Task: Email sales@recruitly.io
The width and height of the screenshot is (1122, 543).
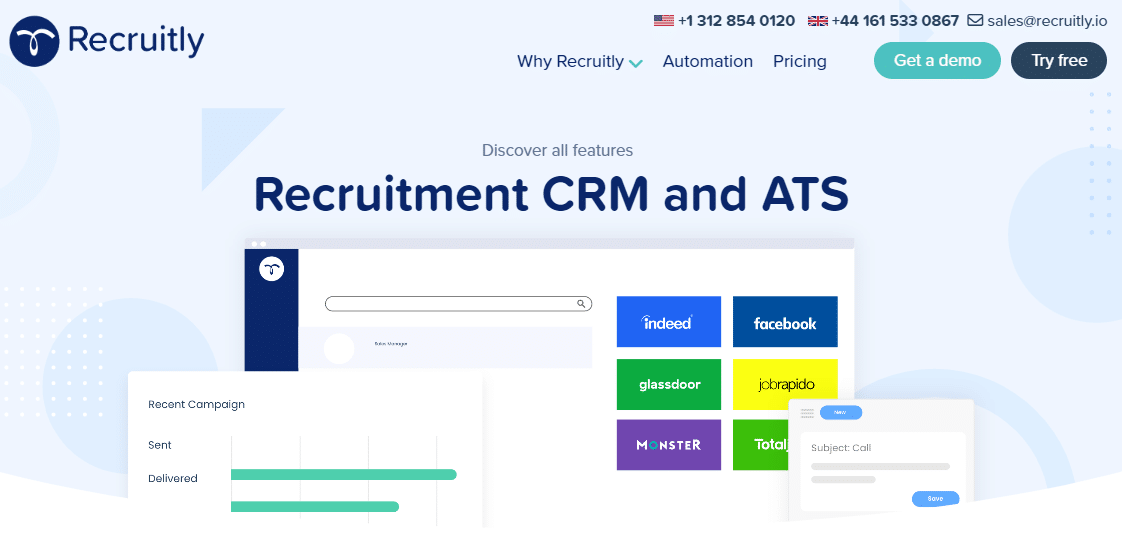Action: point(1048,21)
